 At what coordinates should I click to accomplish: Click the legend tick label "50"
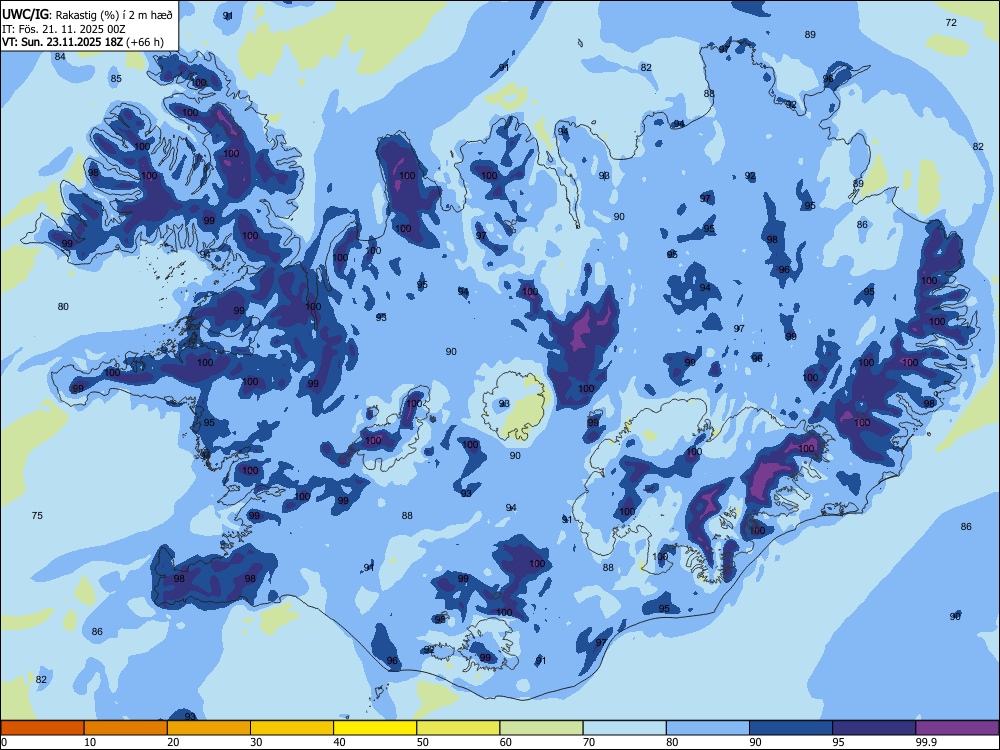click(422, 742)
